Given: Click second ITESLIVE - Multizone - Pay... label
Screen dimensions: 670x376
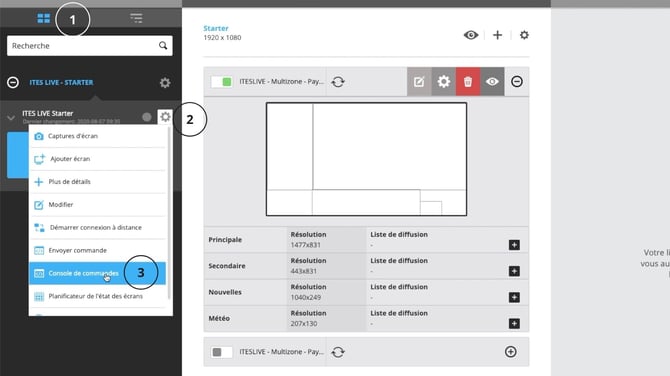Looking at the screenshot, I should (281, 352).
